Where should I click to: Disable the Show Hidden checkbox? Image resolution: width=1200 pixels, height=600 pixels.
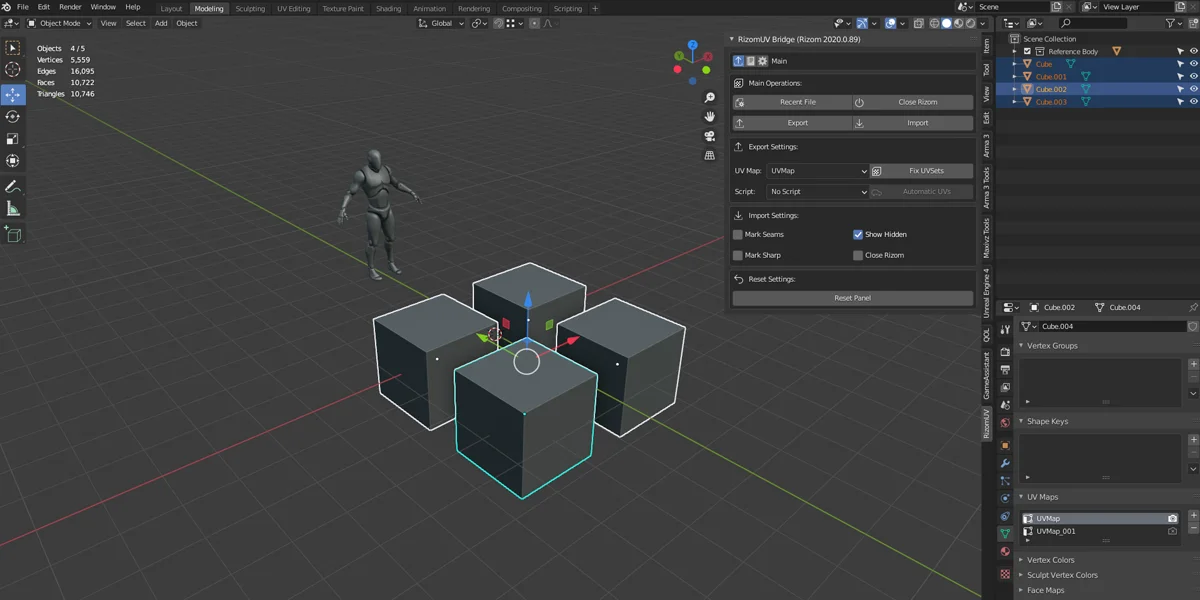click(x=857, y=234)
